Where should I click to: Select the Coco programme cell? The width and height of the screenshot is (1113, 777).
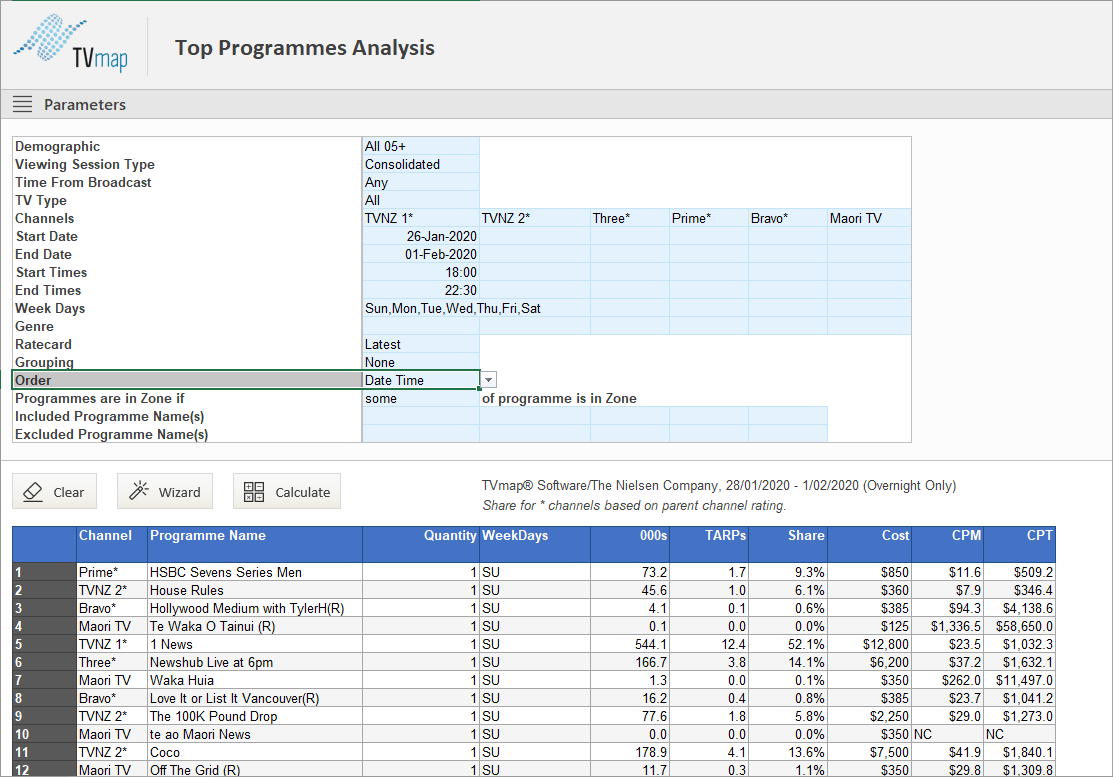(x=255, y=752)
